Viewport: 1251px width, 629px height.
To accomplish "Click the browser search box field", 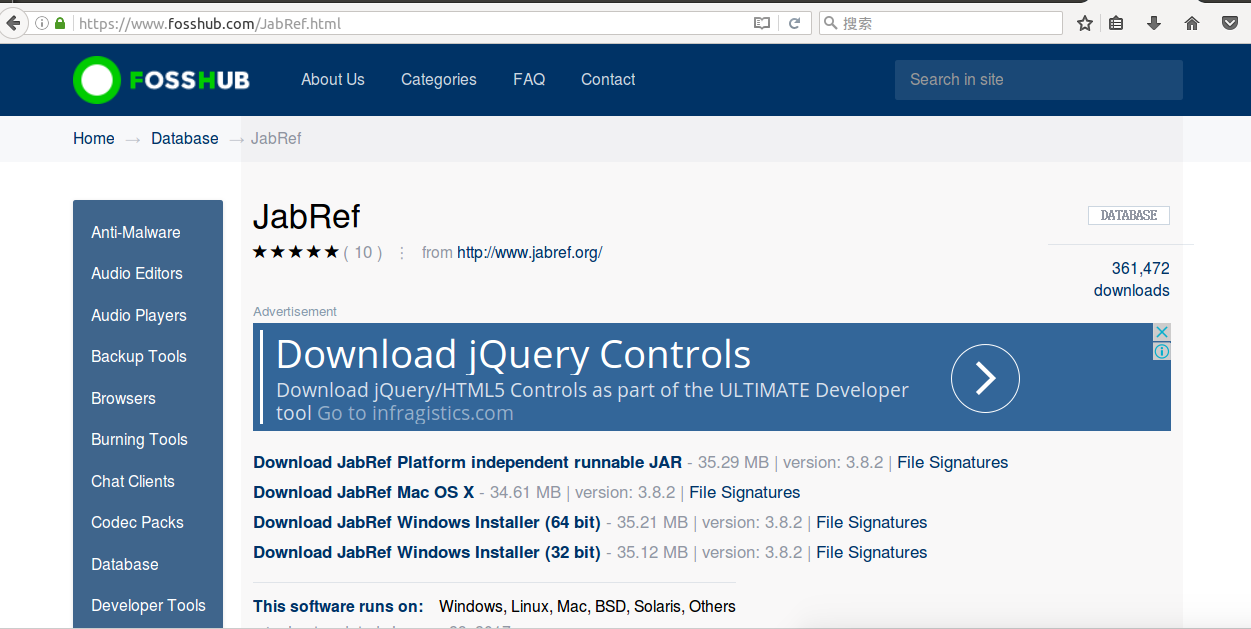I will click(x=940, y=23).
